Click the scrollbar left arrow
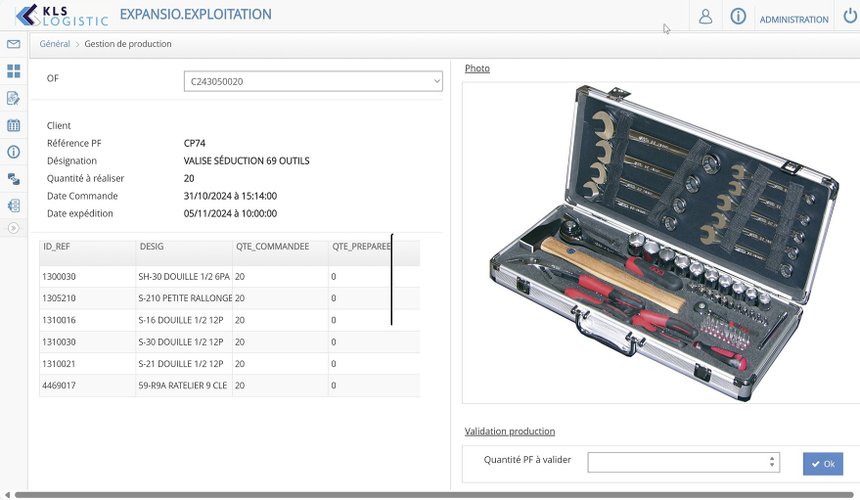 coord(7,495)
